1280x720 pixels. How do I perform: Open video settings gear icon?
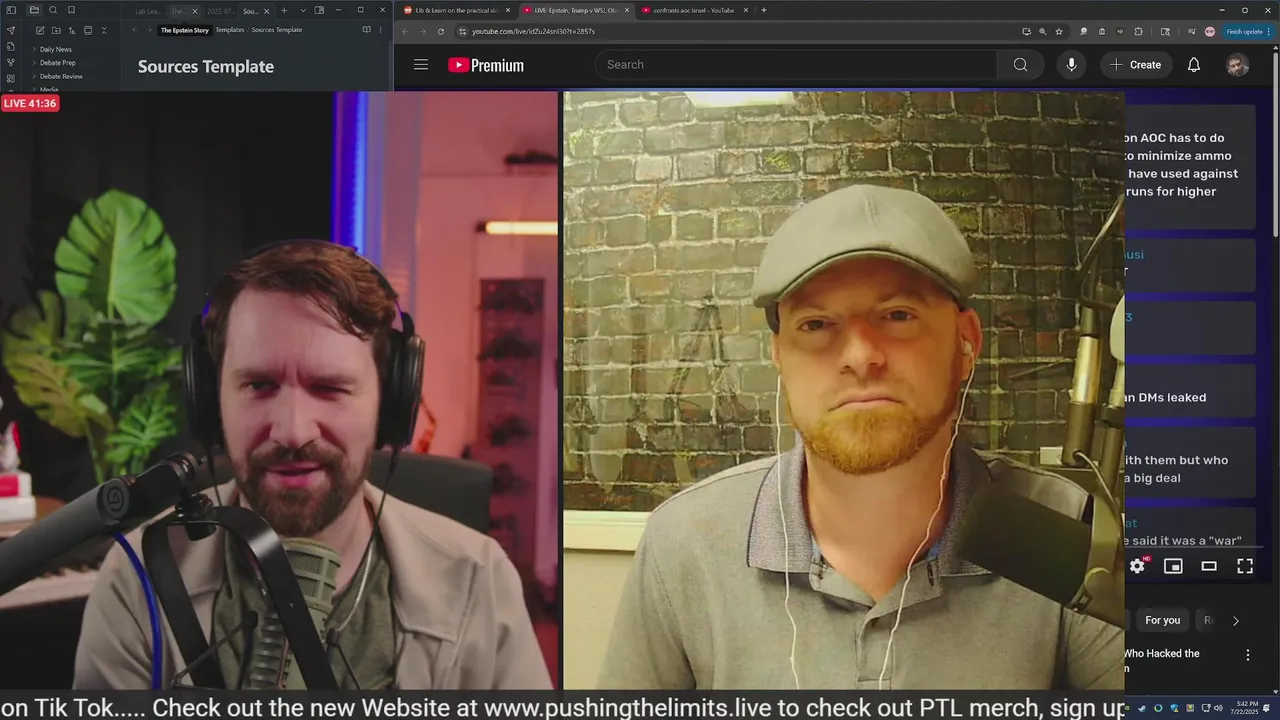tap(1137, 566)
